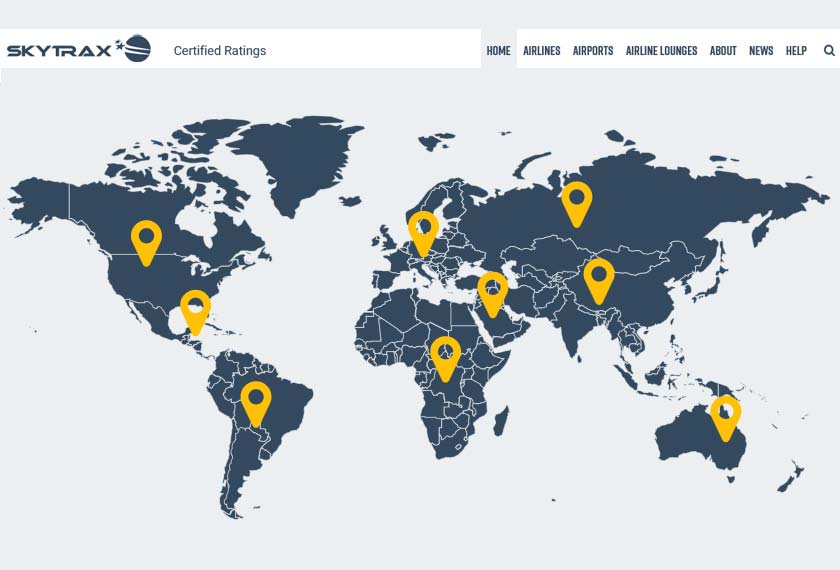Click the Certified Ratings title text

[220, 50]
